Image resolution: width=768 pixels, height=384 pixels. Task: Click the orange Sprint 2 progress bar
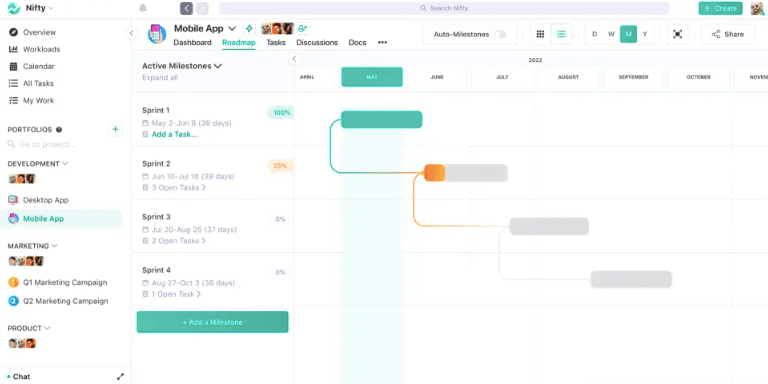point(434,173)
